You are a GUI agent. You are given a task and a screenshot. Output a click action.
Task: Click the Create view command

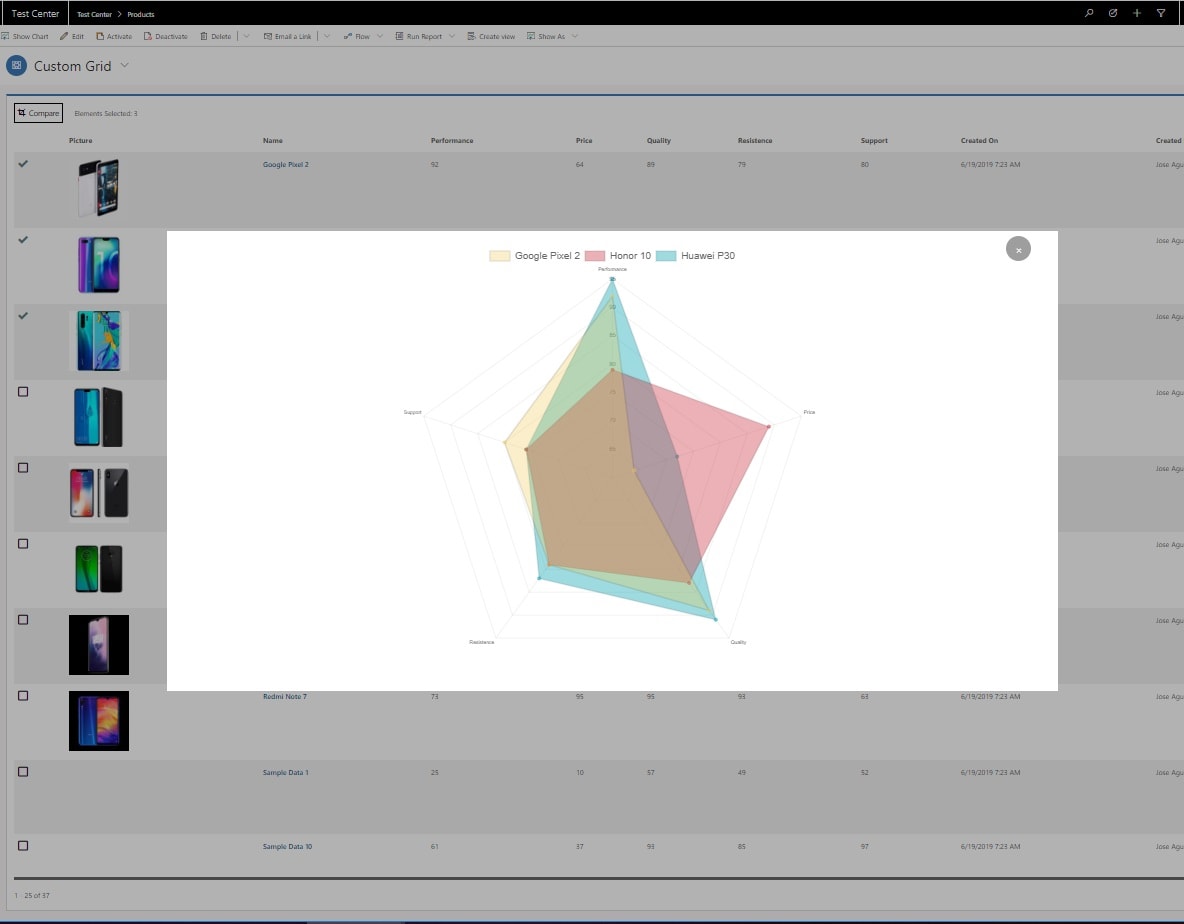491,36
